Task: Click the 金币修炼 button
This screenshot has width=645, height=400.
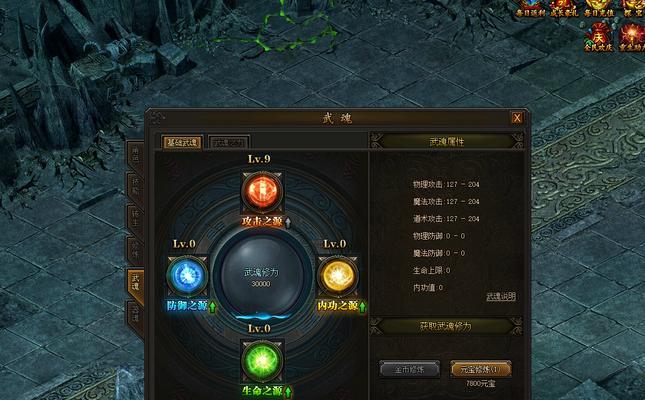Action: point(409,369)
